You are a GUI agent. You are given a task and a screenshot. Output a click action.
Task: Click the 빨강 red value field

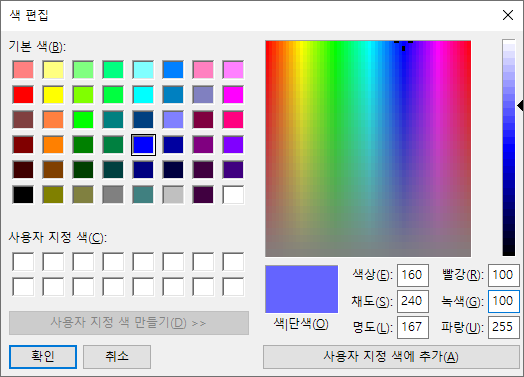pyautogui.click(x=504, y=275)
